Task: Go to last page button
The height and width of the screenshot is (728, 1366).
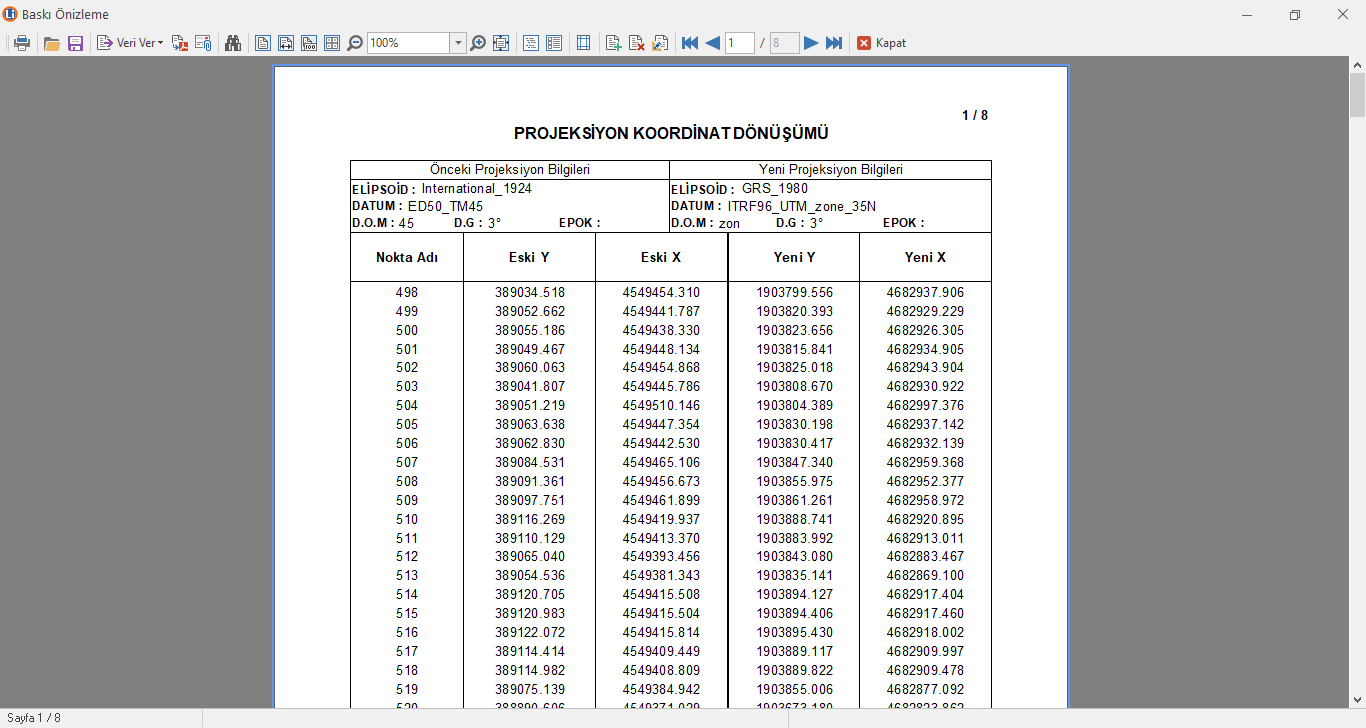Action: 834,43
